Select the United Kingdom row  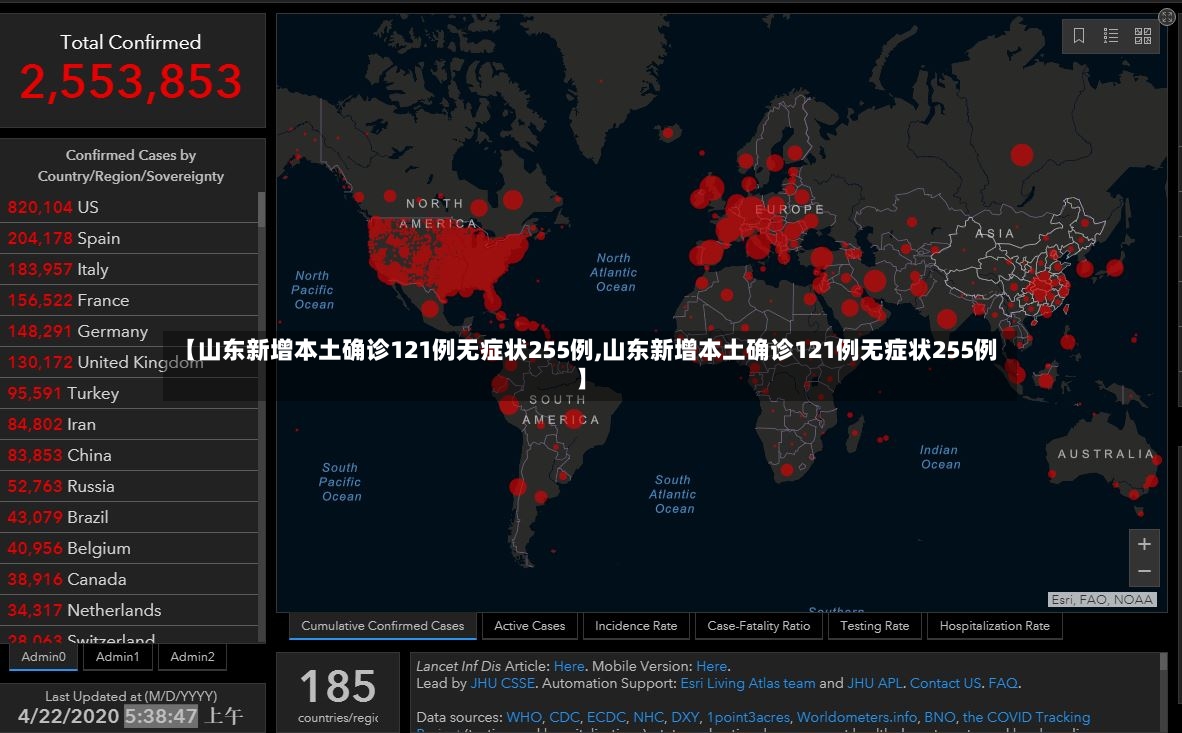[x=129, y=361]
